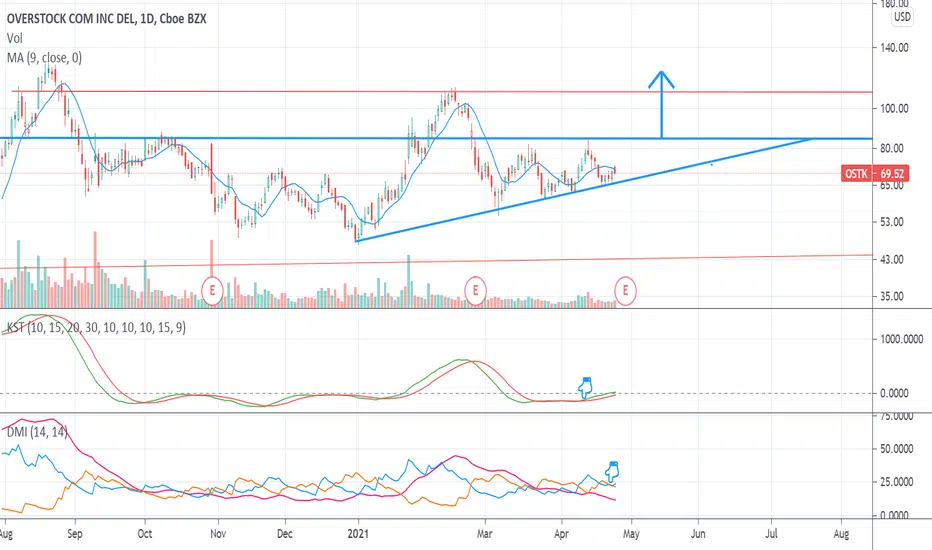This screenshot has height=550, width=932.
Task: Select the Vol indicator legend
Action: 15,38
